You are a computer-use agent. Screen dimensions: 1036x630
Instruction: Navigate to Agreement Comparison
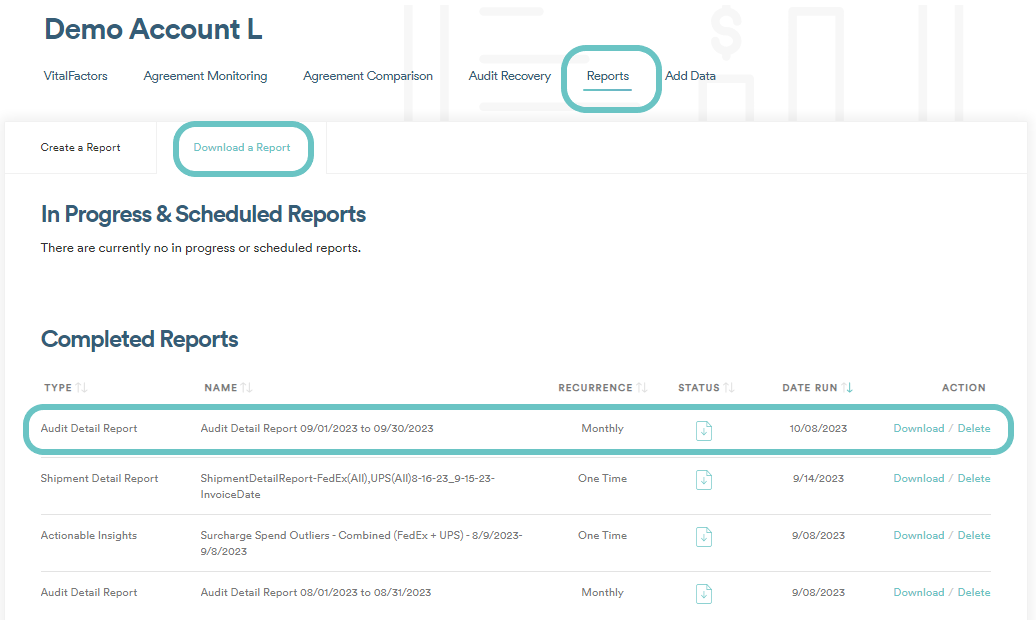click(368, 76)
